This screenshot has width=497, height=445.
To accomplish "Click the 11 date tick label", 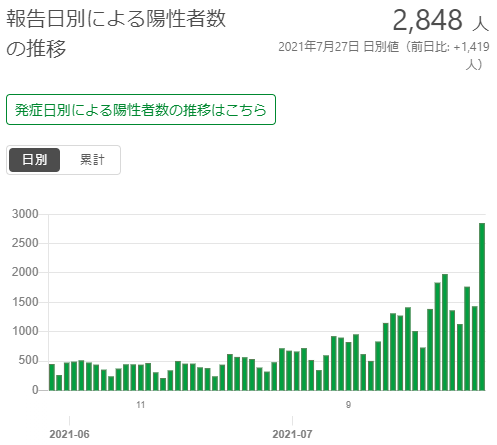I will click(141, 405).
